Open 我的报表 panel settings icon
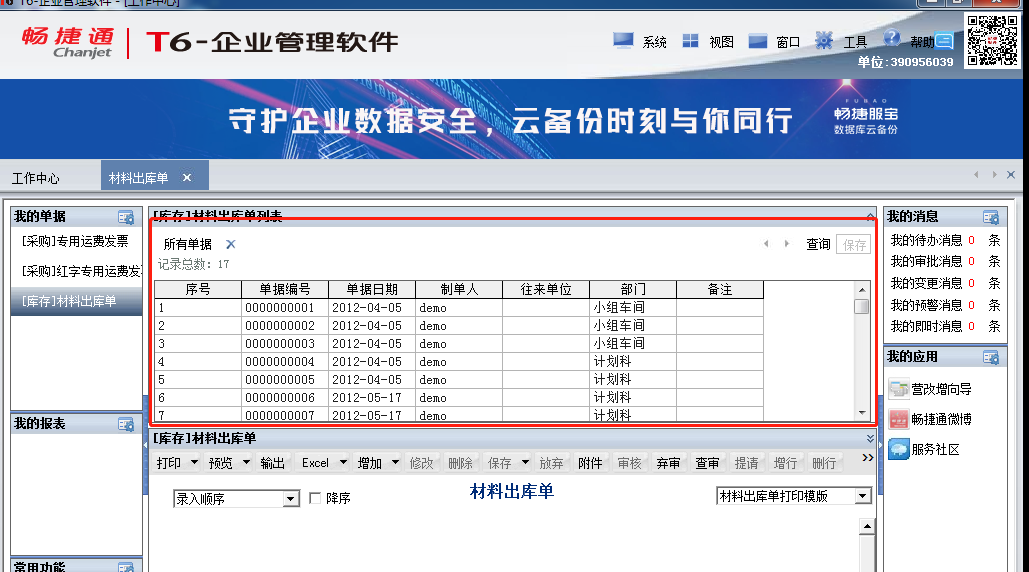 126,424
